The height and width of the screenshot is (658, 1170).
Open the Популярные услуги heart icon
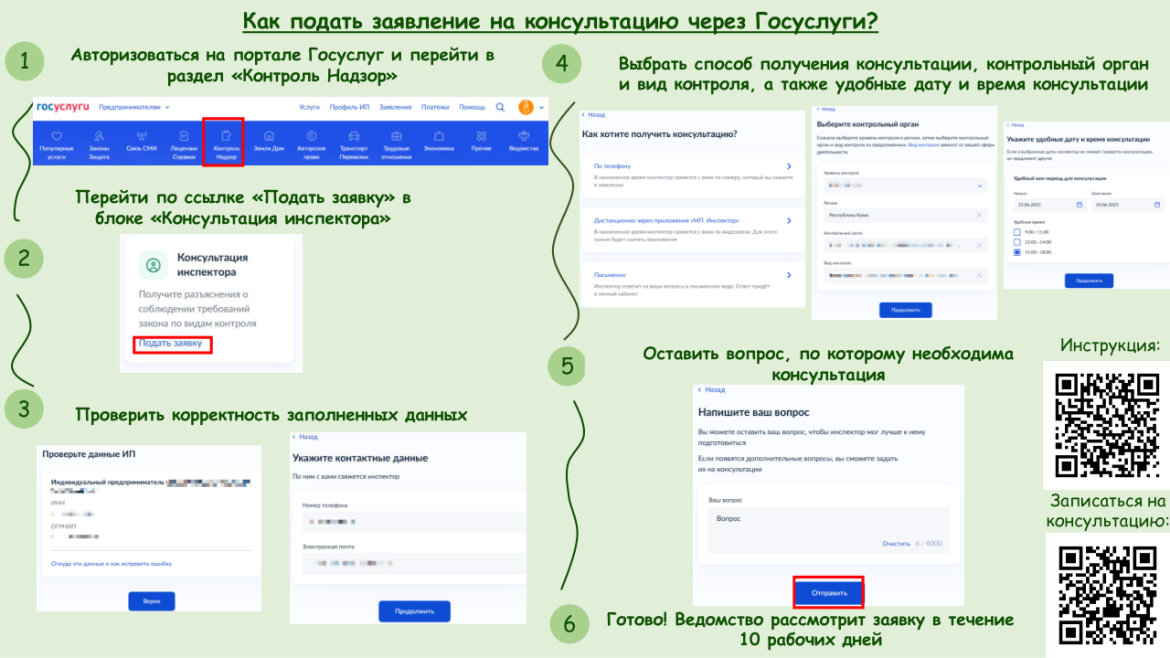pos(57,137)
